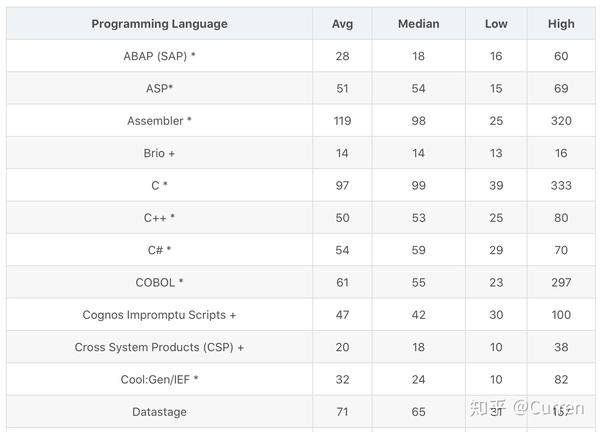
Task: Select the C# language cell
Action: click(159, 250)
